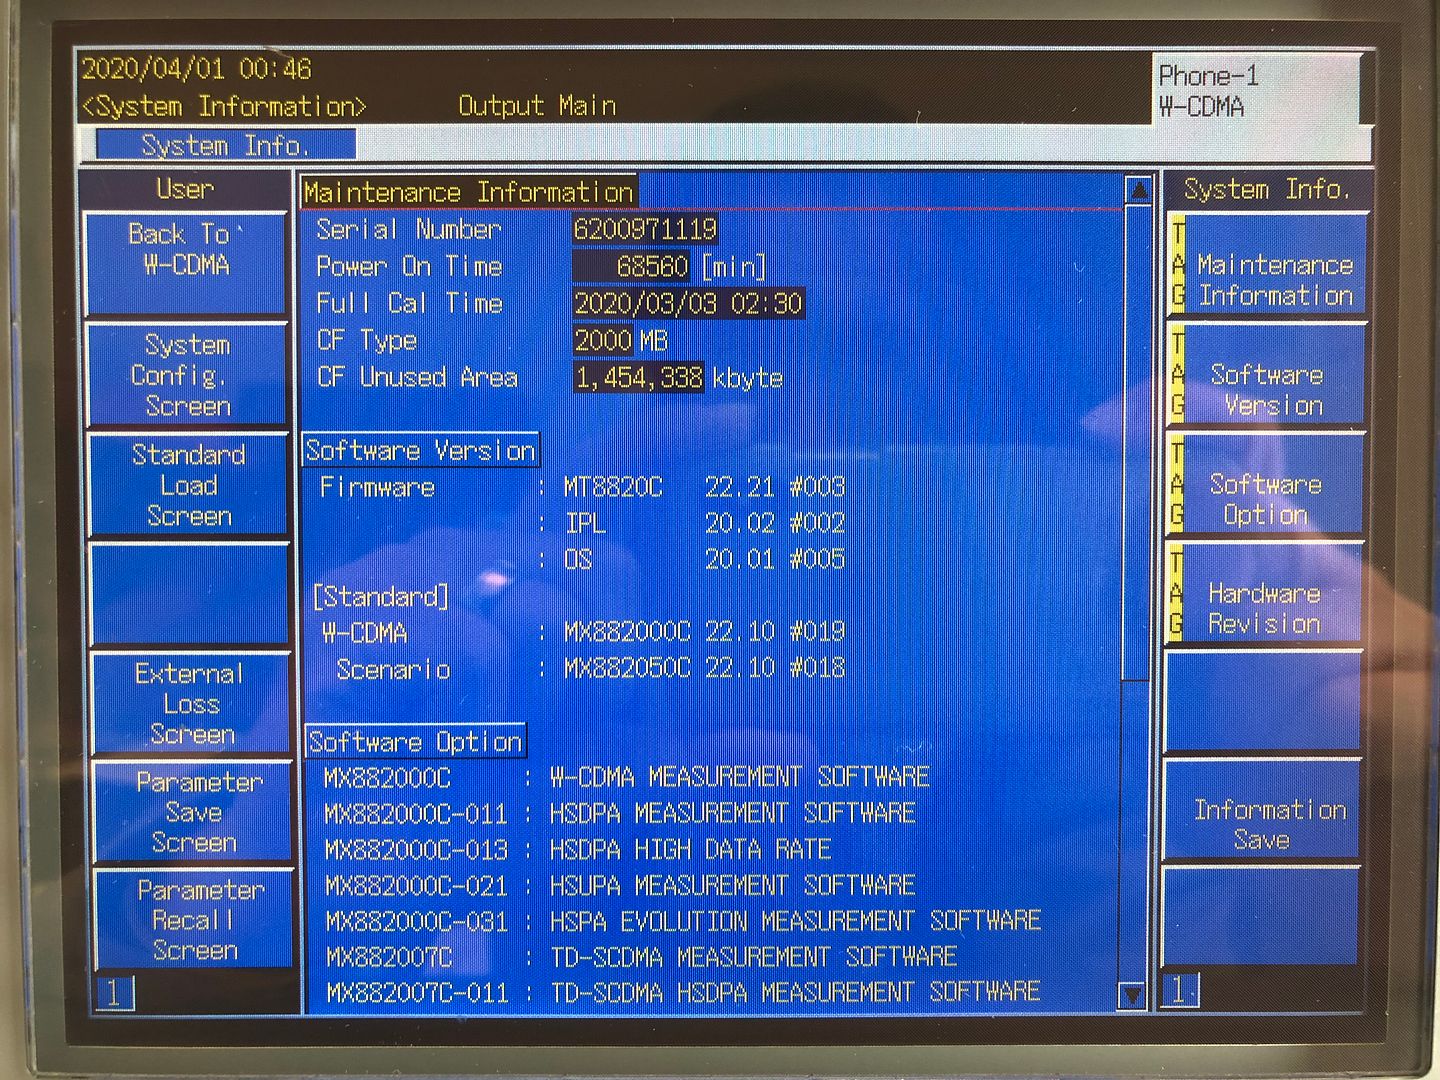Screen dimensions: 1440x1080
Task: Click the Maintenance Information section header
Action: (x=469, y=192)
